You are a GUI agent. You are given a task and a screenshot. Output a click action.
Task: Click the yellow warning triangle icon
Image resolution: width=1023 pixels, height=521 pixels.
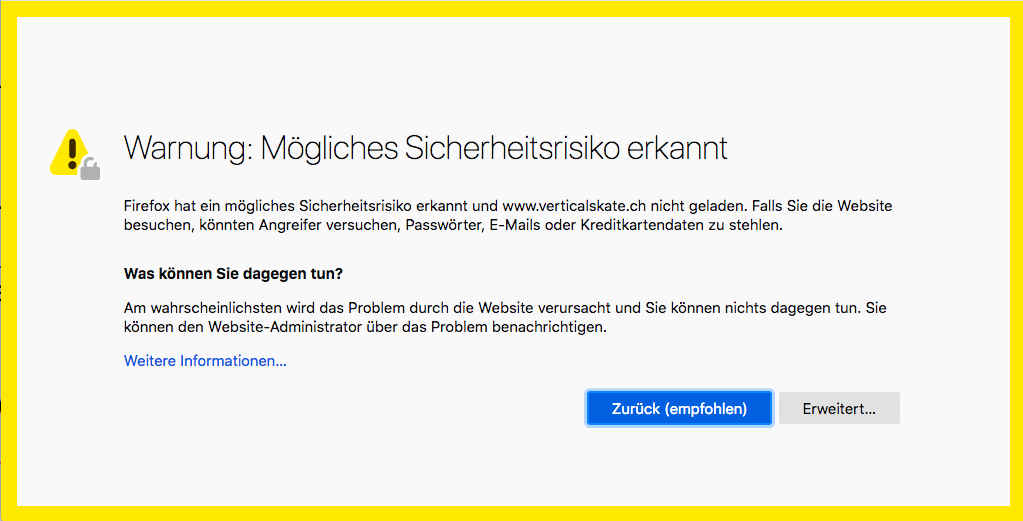coord(69,150)
